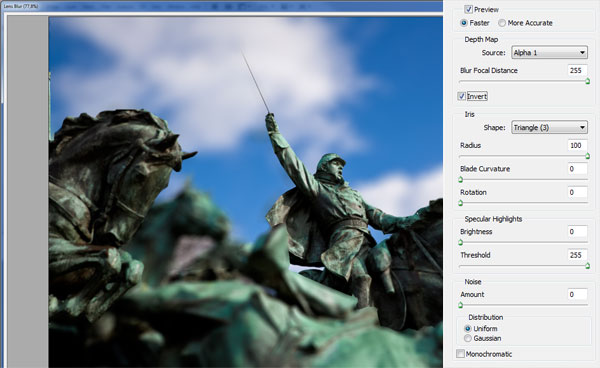Select Gaussian noise distribution
The height and width of the screenshot is (368, 600).
(467, 338)
